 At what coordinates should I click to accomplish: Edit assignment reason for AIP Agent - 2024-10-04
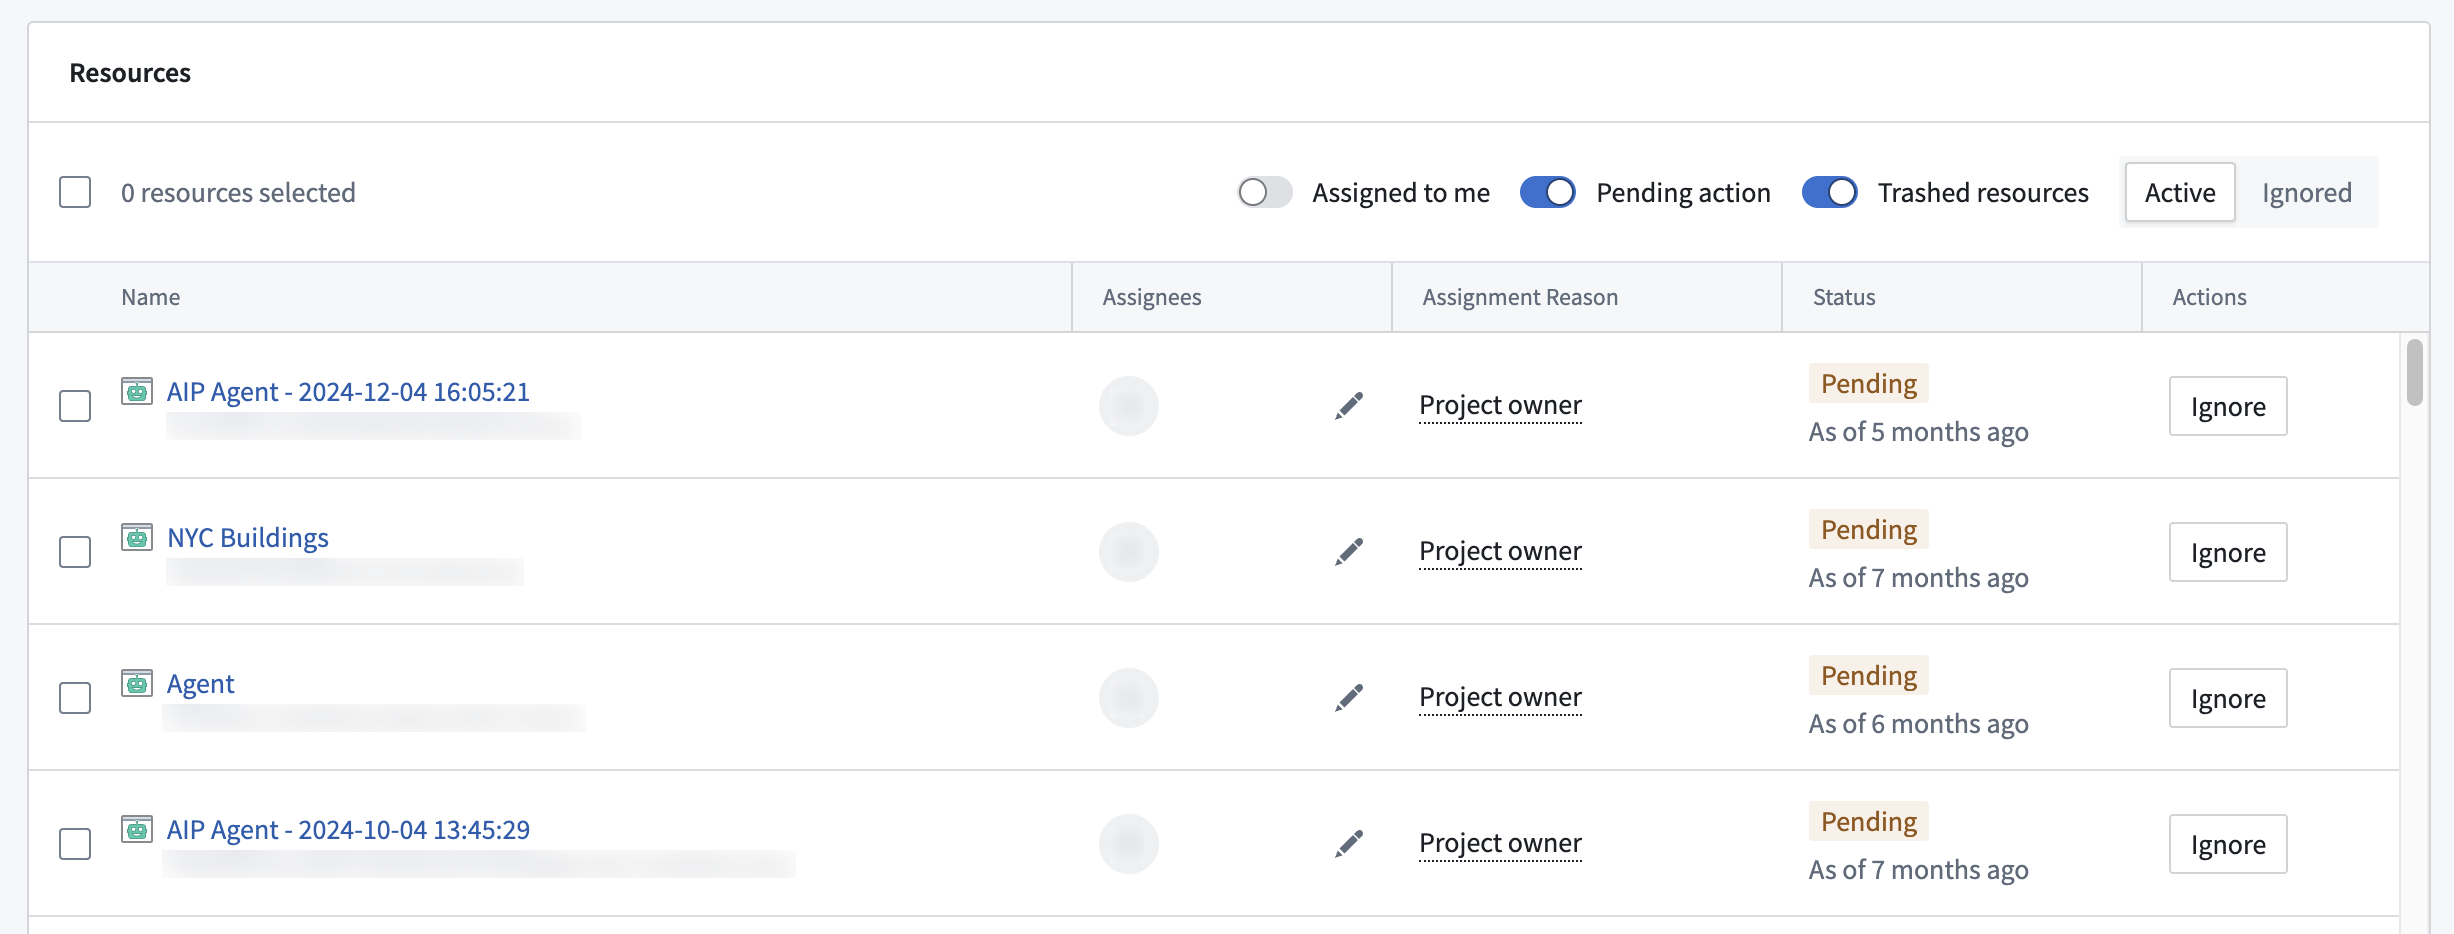click(x=1349, y=843)
